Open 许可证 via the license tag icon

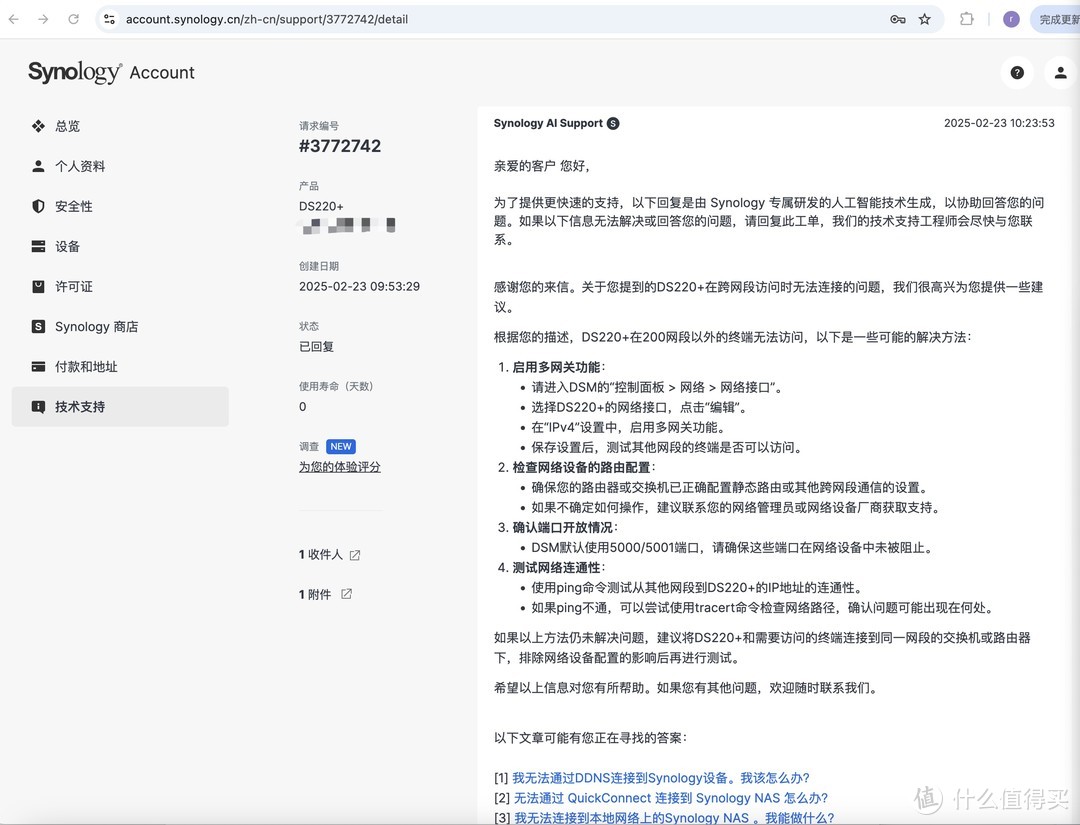click(39, 286)
